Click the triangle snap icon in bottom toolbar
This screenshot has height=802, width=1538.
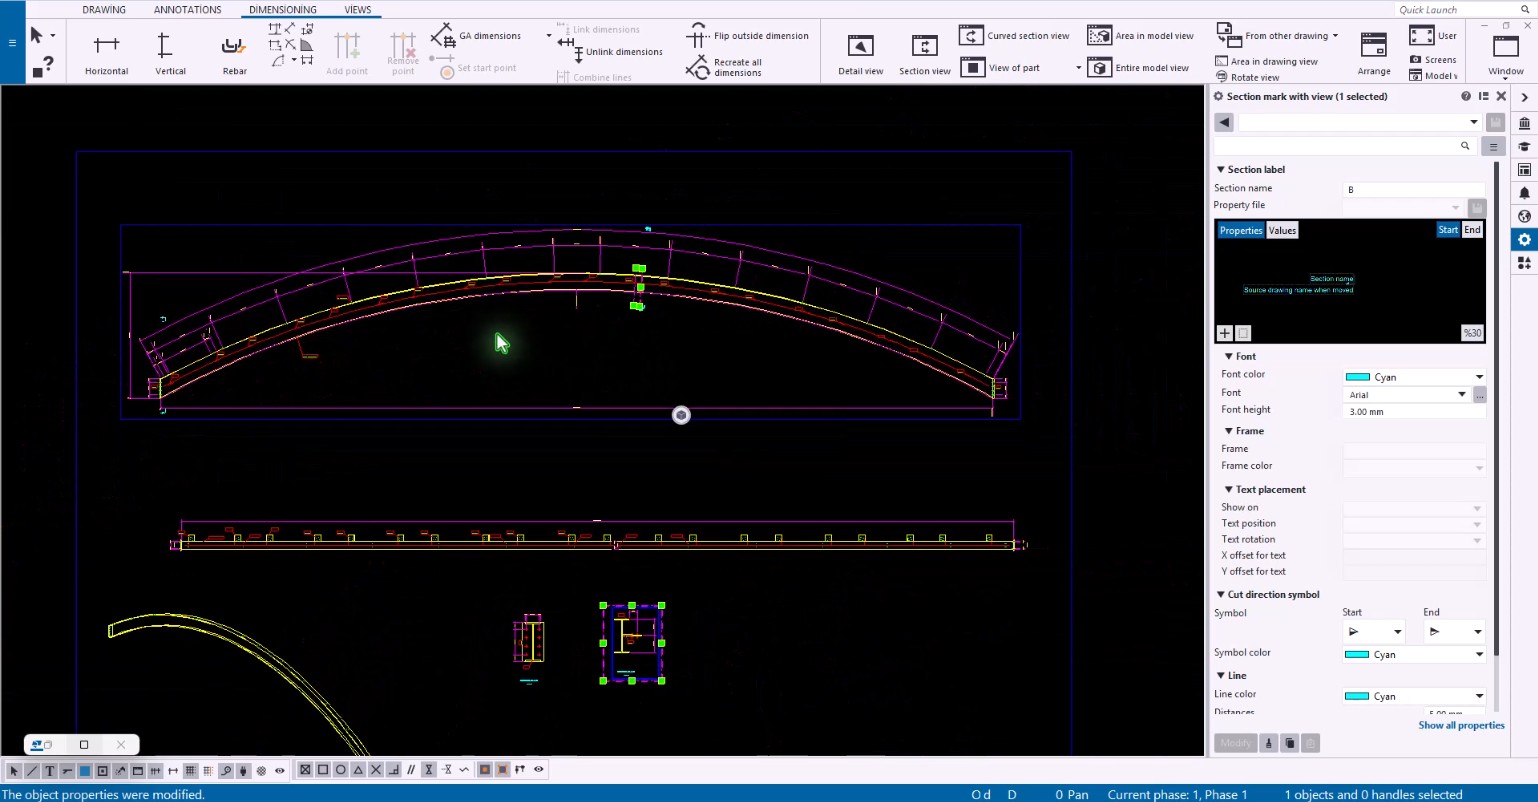(x=358, y=770)
